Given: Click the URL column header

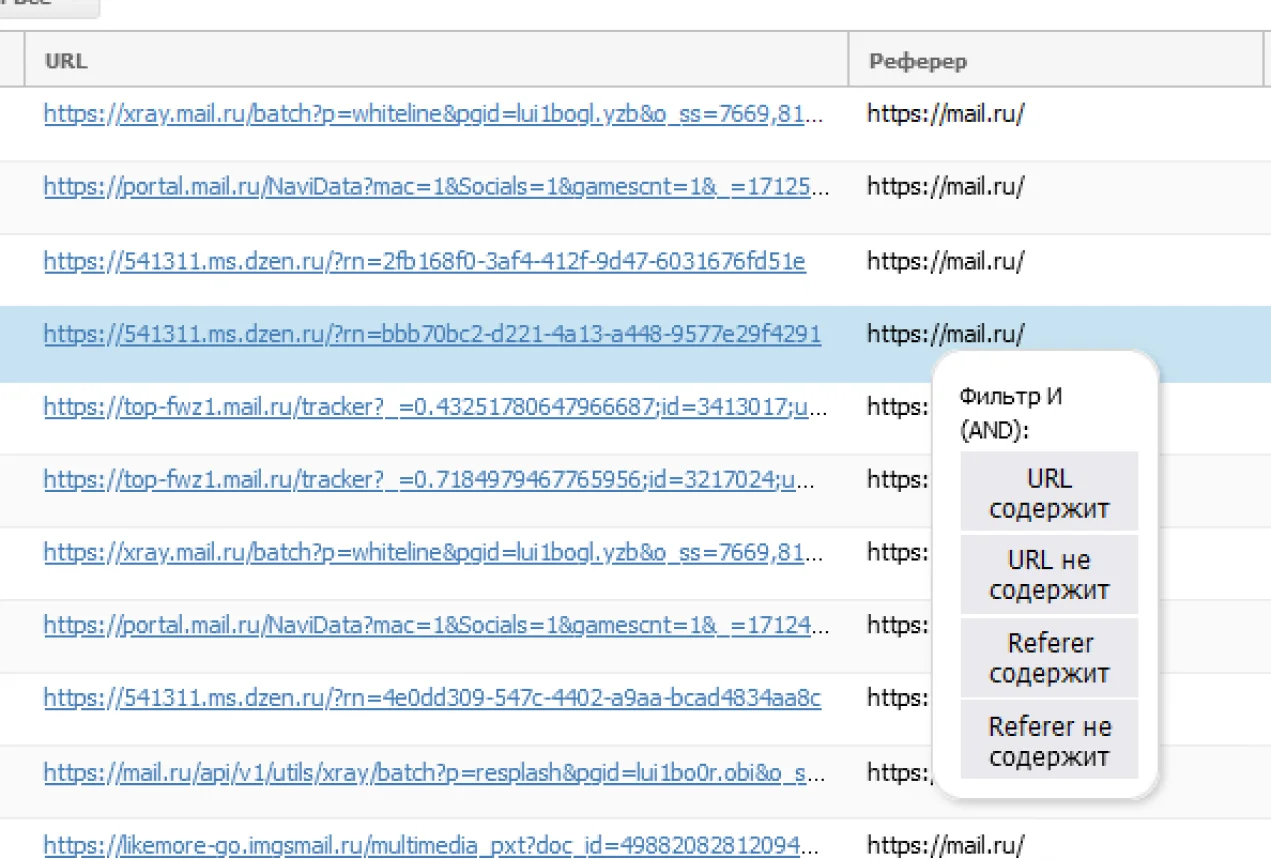Looking at the screenshot, I should click(436, 61).
